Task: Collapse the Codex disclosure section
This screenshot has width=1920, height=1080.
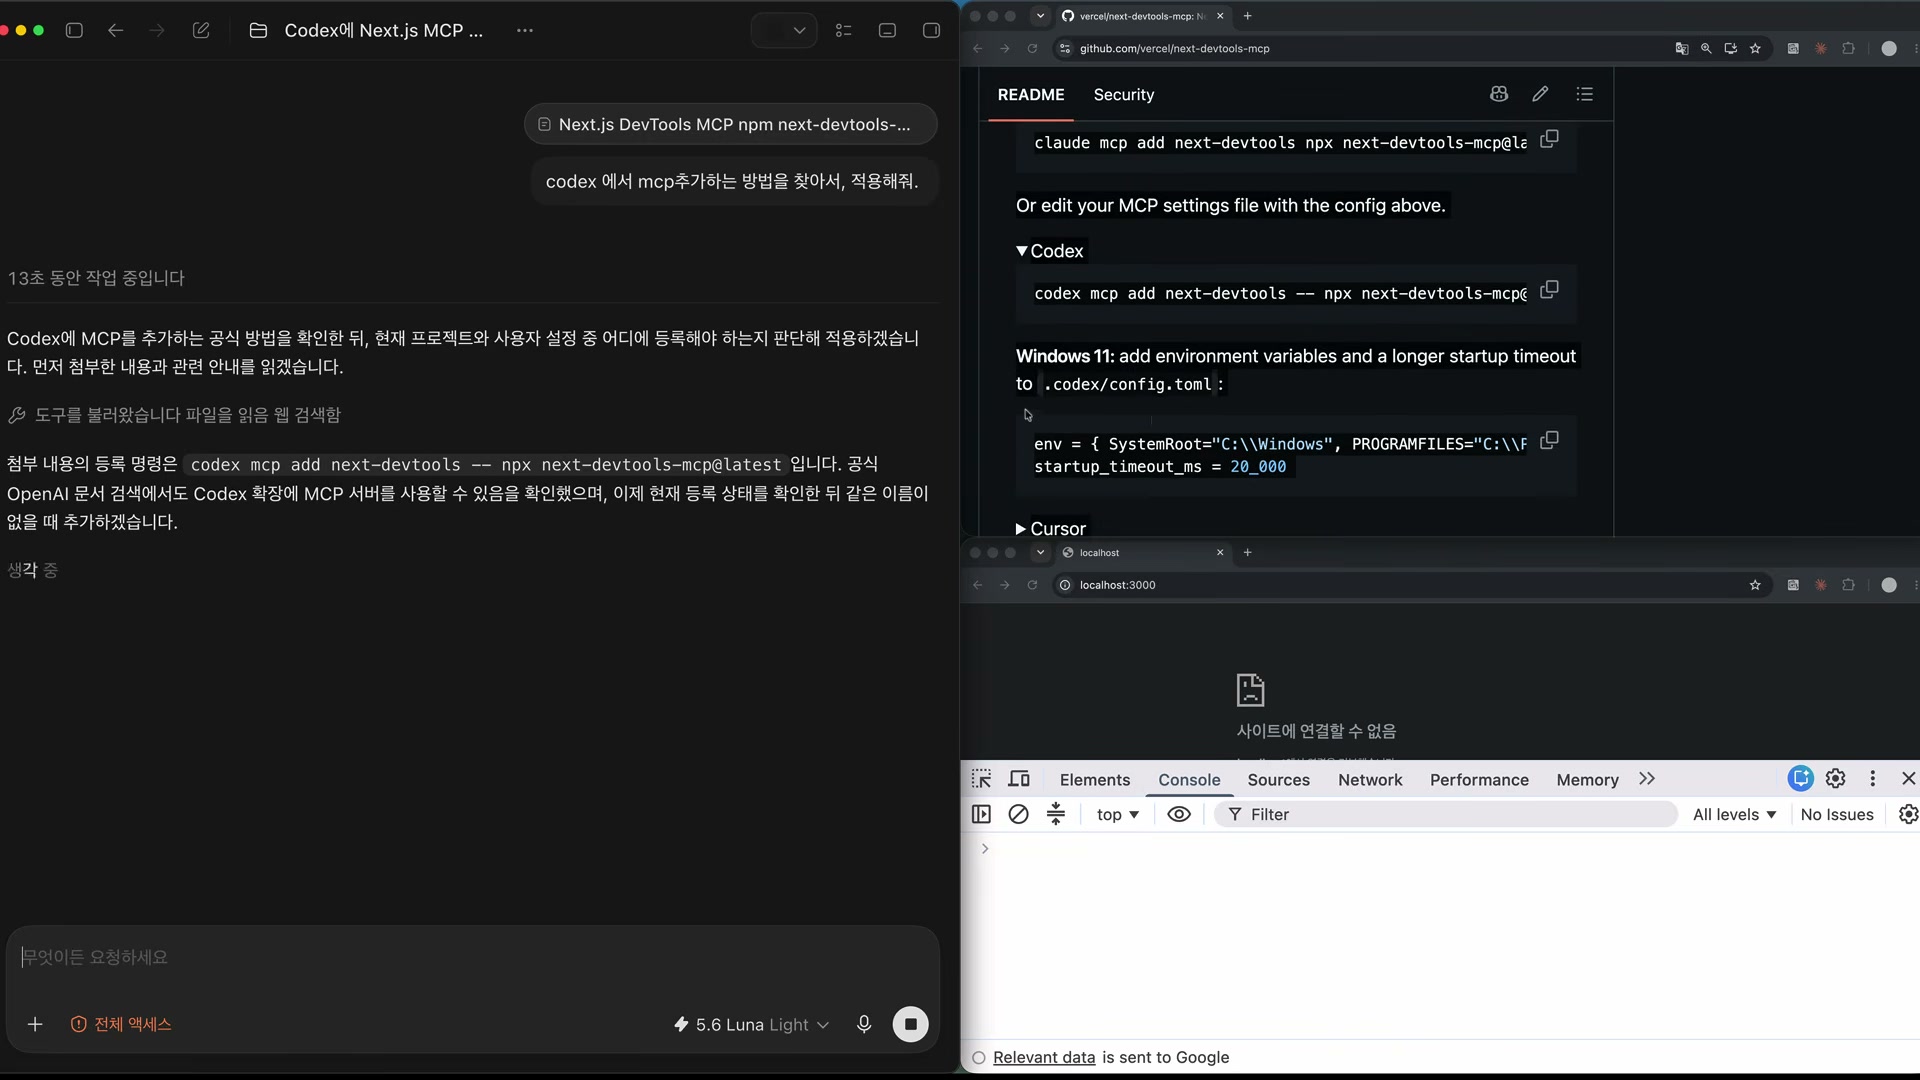Action: (1050, 251)
